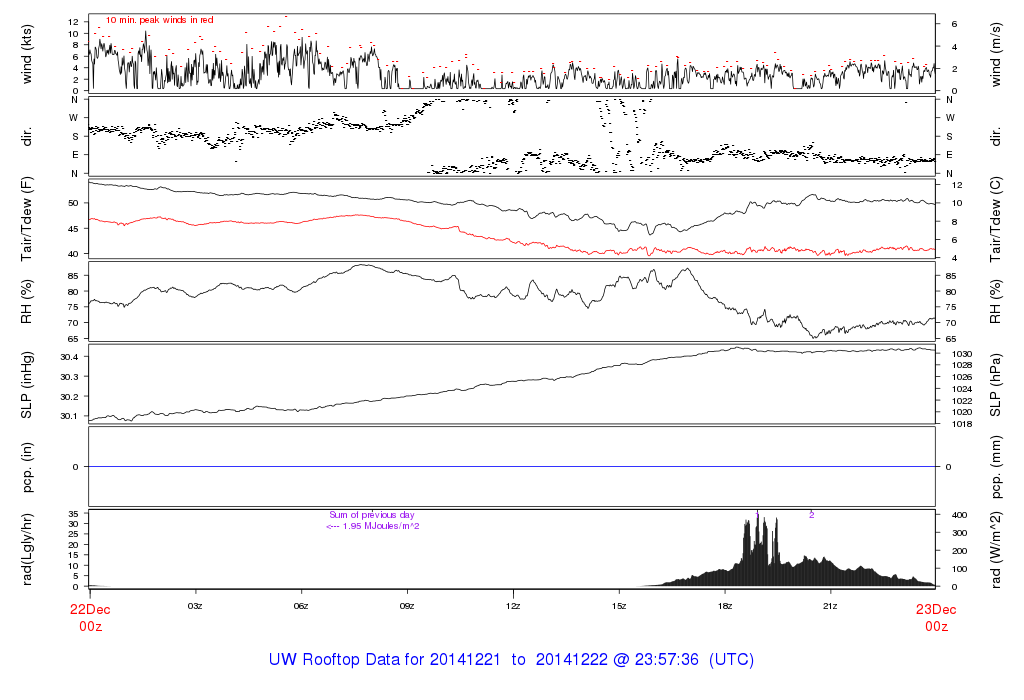Image resolution: width=1024 pixels, height=700 pixels.
Task: Select the 03z time axis tick label
Action: coord(195,606)
